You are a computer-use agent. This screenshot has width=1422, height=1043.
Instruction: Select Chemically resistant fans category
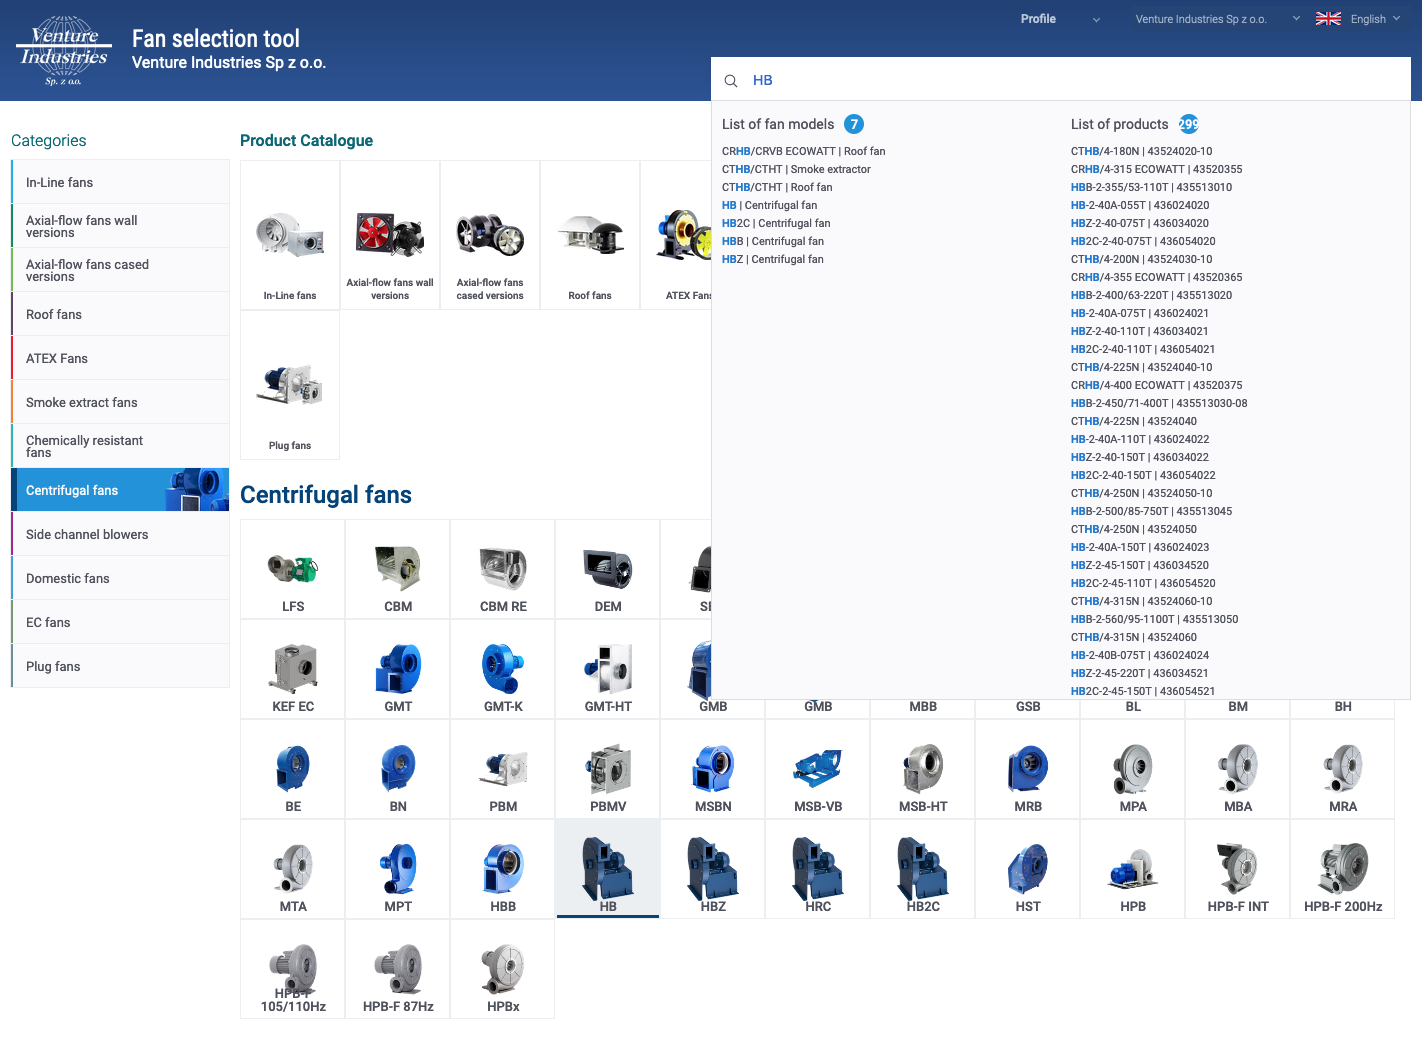pos(120,446)
